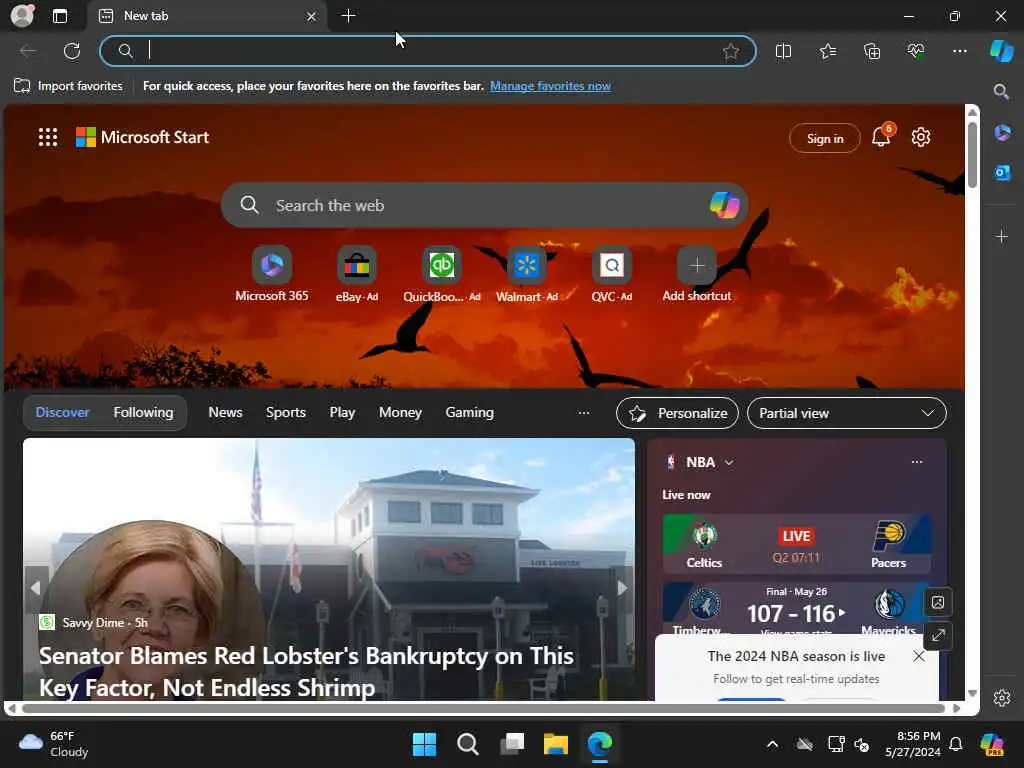Open the News feed tab
This screenshot has width=1024, height=768.
click(225, 413)
